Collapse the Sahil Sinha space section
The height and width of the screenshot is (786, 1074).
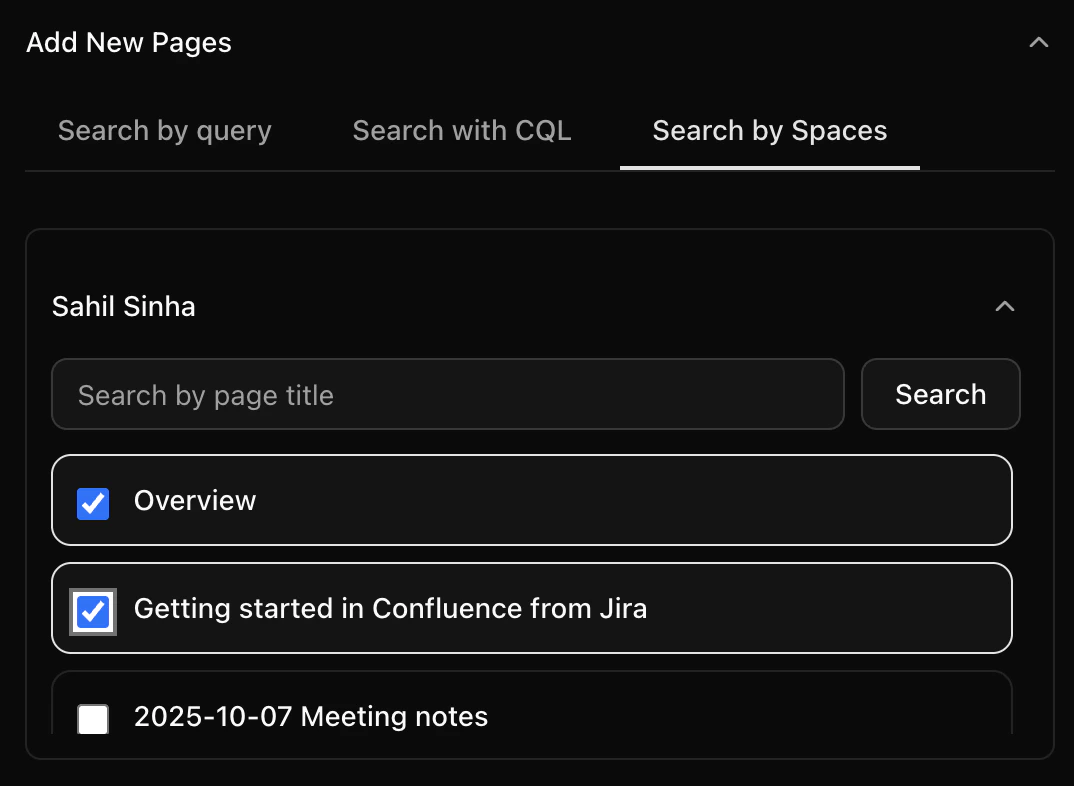[x=1005, y=306]
